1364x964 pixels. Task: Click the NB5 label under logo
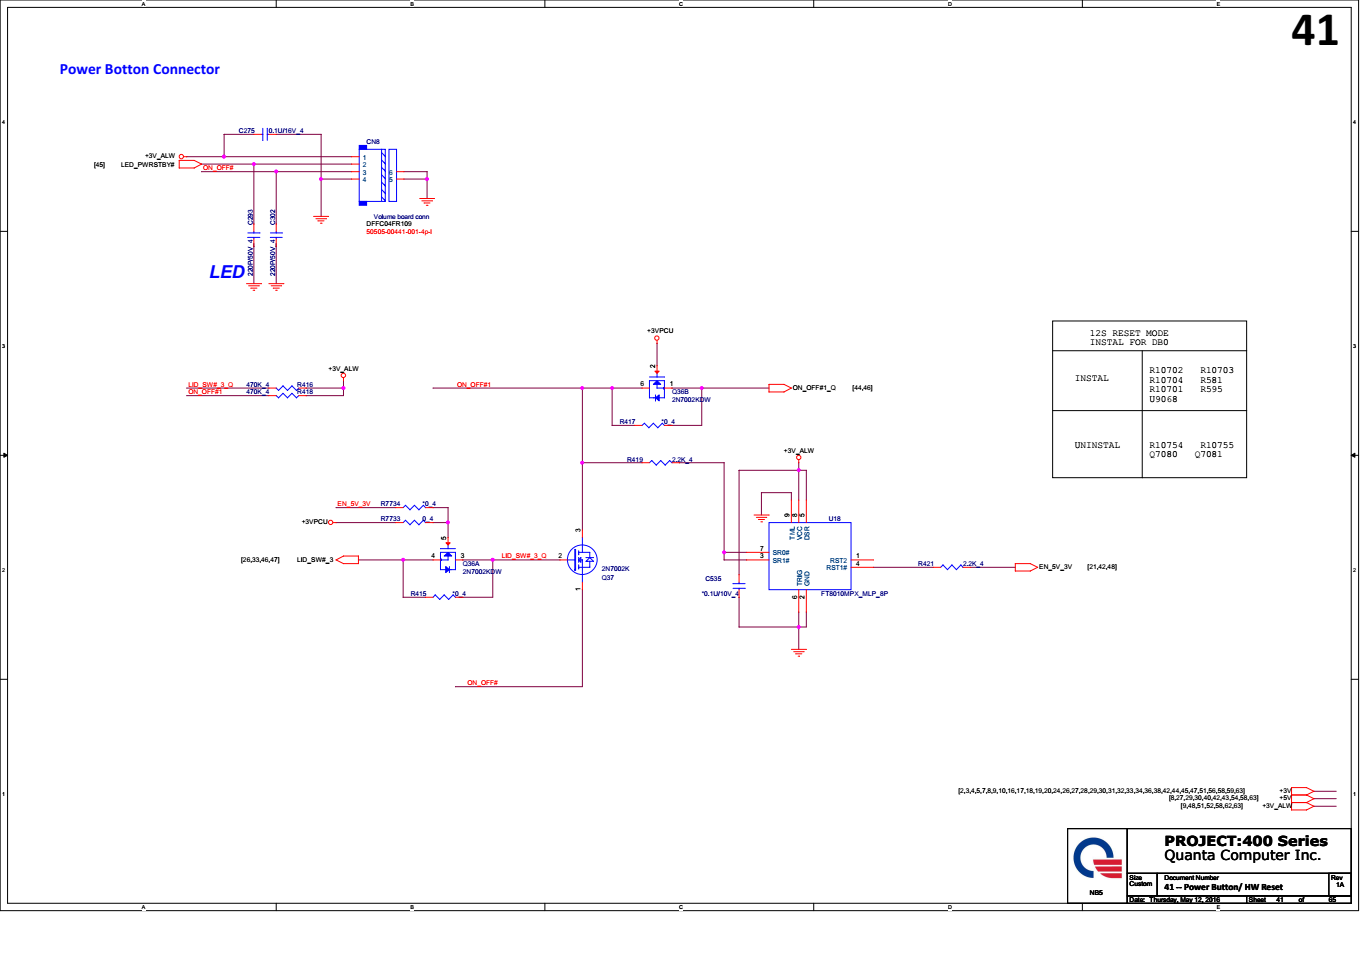pos(1096,893)
